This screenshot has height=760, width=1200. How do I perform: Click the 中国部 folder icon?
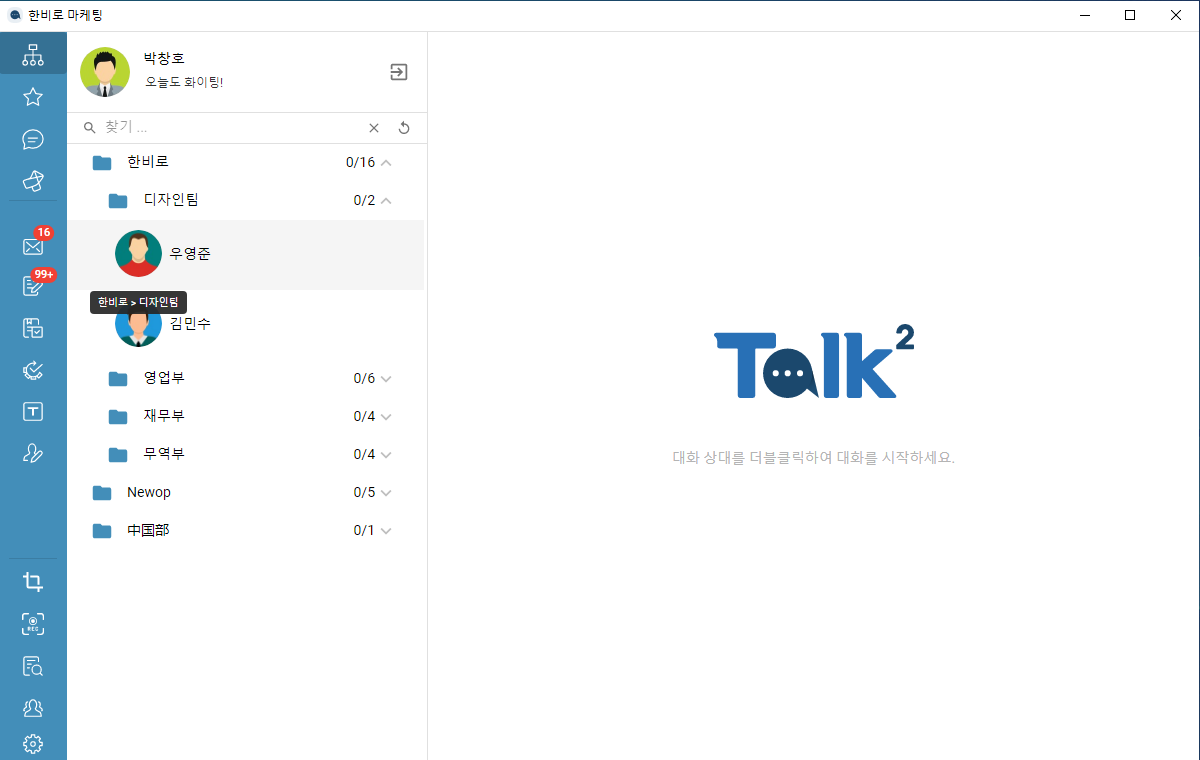pyautogui.click(x=102, y=531)
